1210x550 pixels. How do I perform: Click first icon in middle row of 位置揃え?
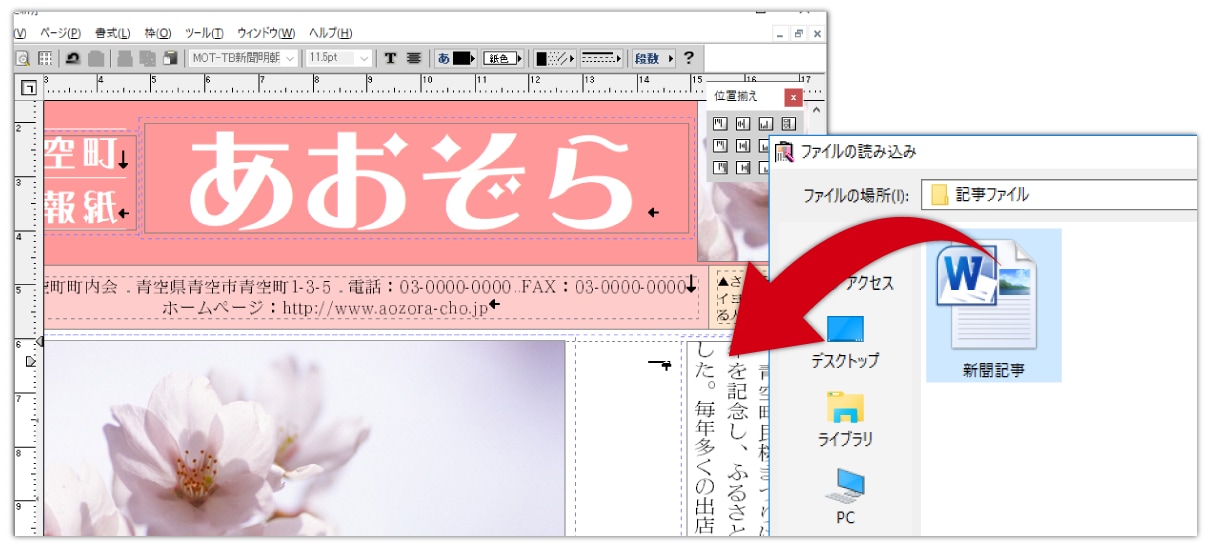[x=720, y=146]
